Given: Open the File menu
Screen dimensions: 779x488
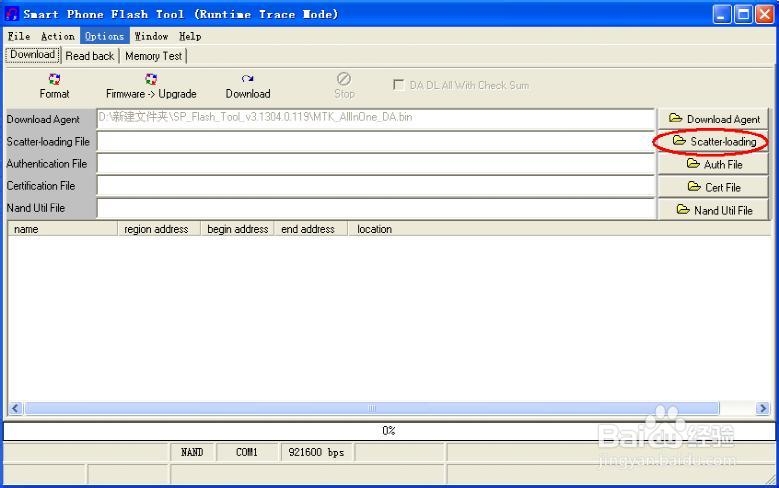Looking at the screenshot, I should coord(19,36).
